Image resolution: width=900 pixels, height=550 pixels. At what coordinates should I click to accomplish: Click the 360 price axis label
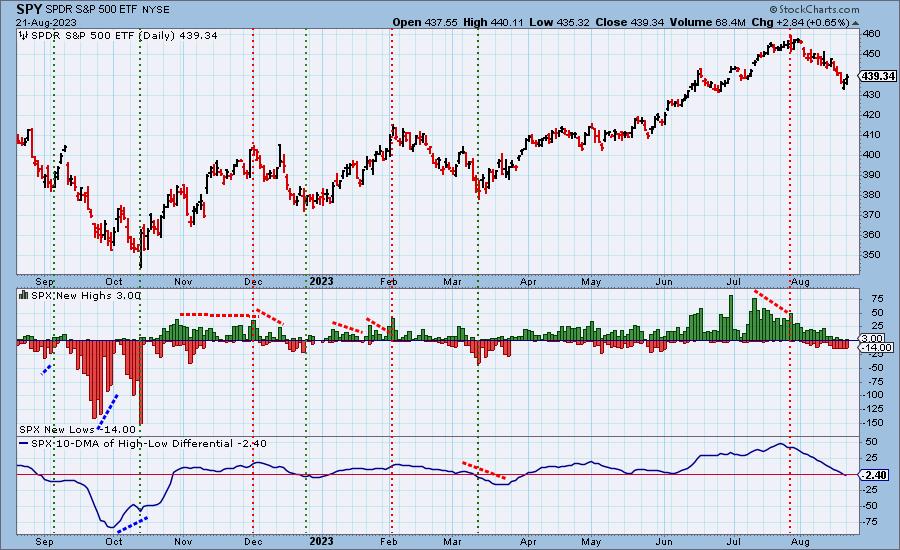[x=871, y=234]
